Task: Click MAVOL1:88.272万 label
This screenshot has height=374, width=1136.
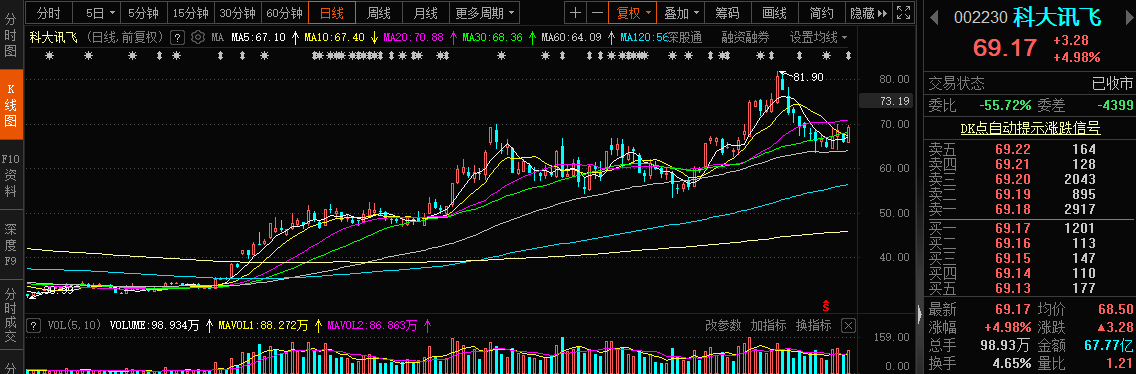Action: coord(264,325)
